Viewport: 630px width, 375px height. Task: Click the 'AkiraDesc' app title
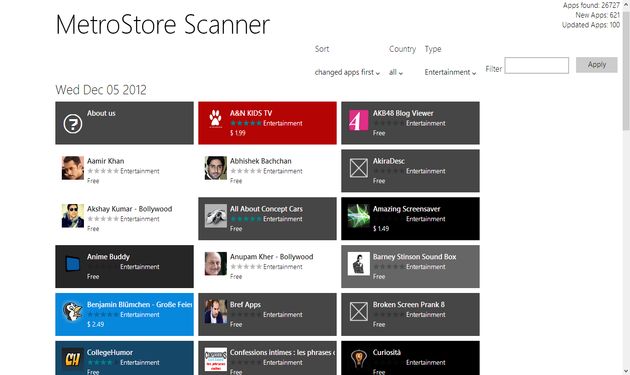(389, 161)
